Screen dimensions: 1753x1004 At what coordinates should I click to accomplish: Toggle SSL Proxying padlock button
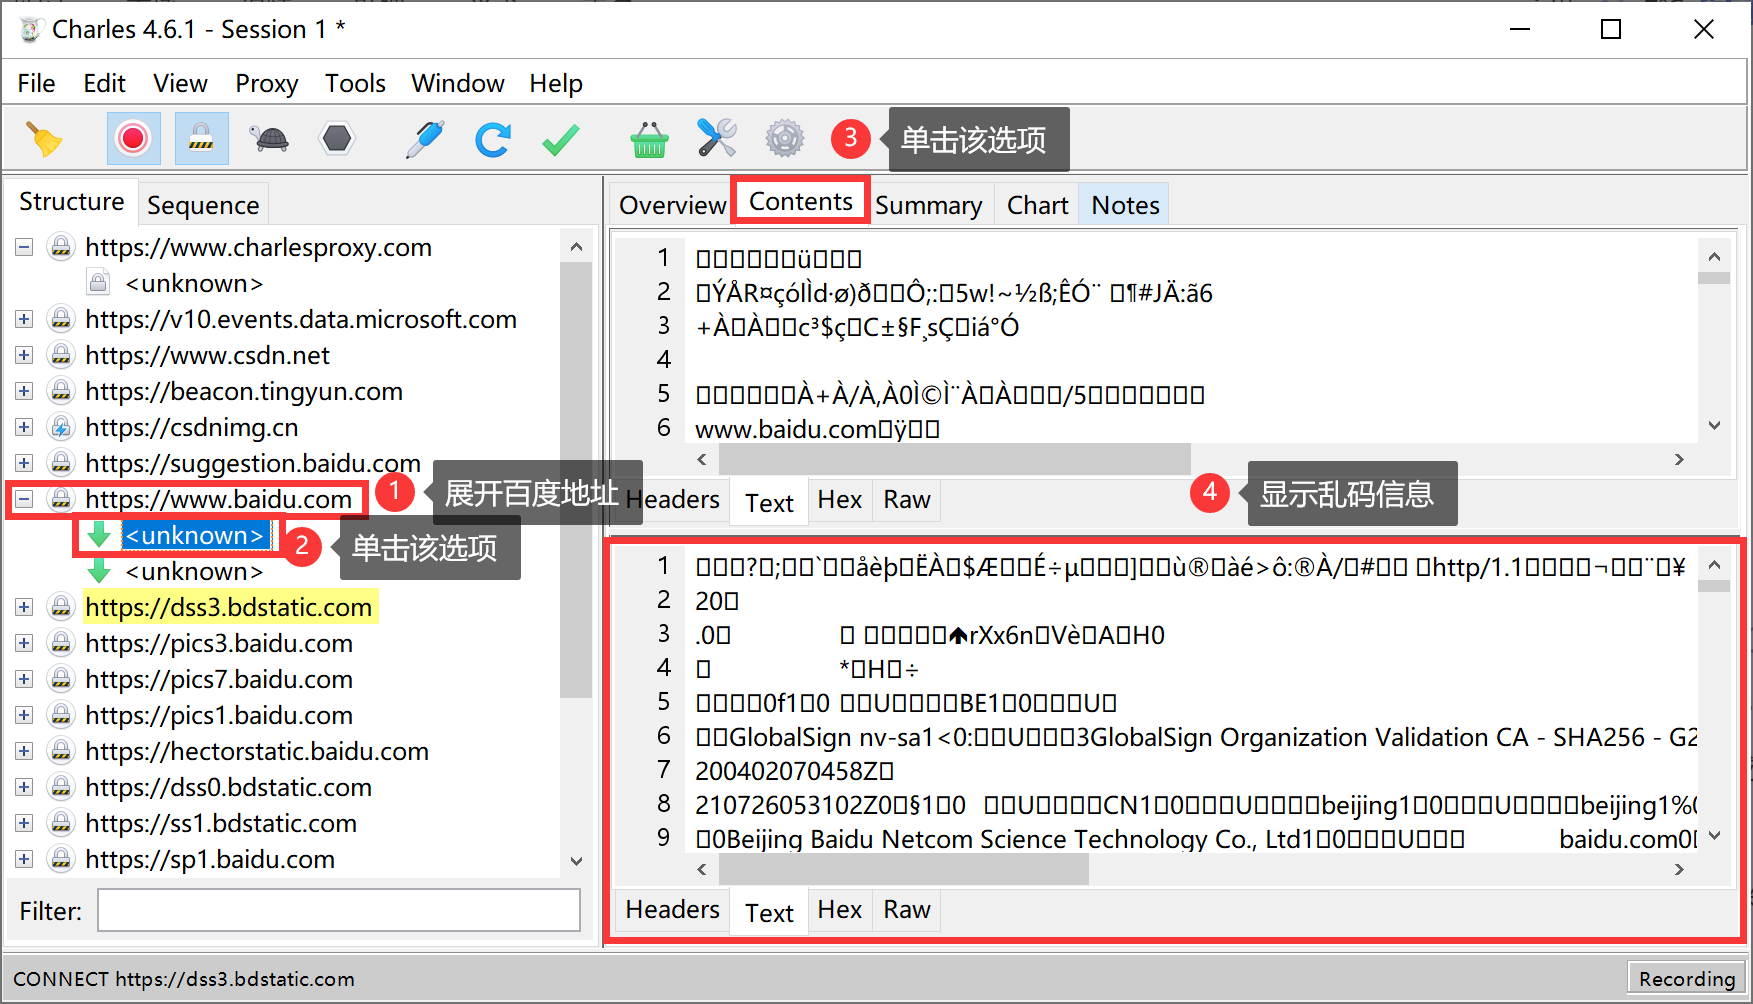(201, 138)
